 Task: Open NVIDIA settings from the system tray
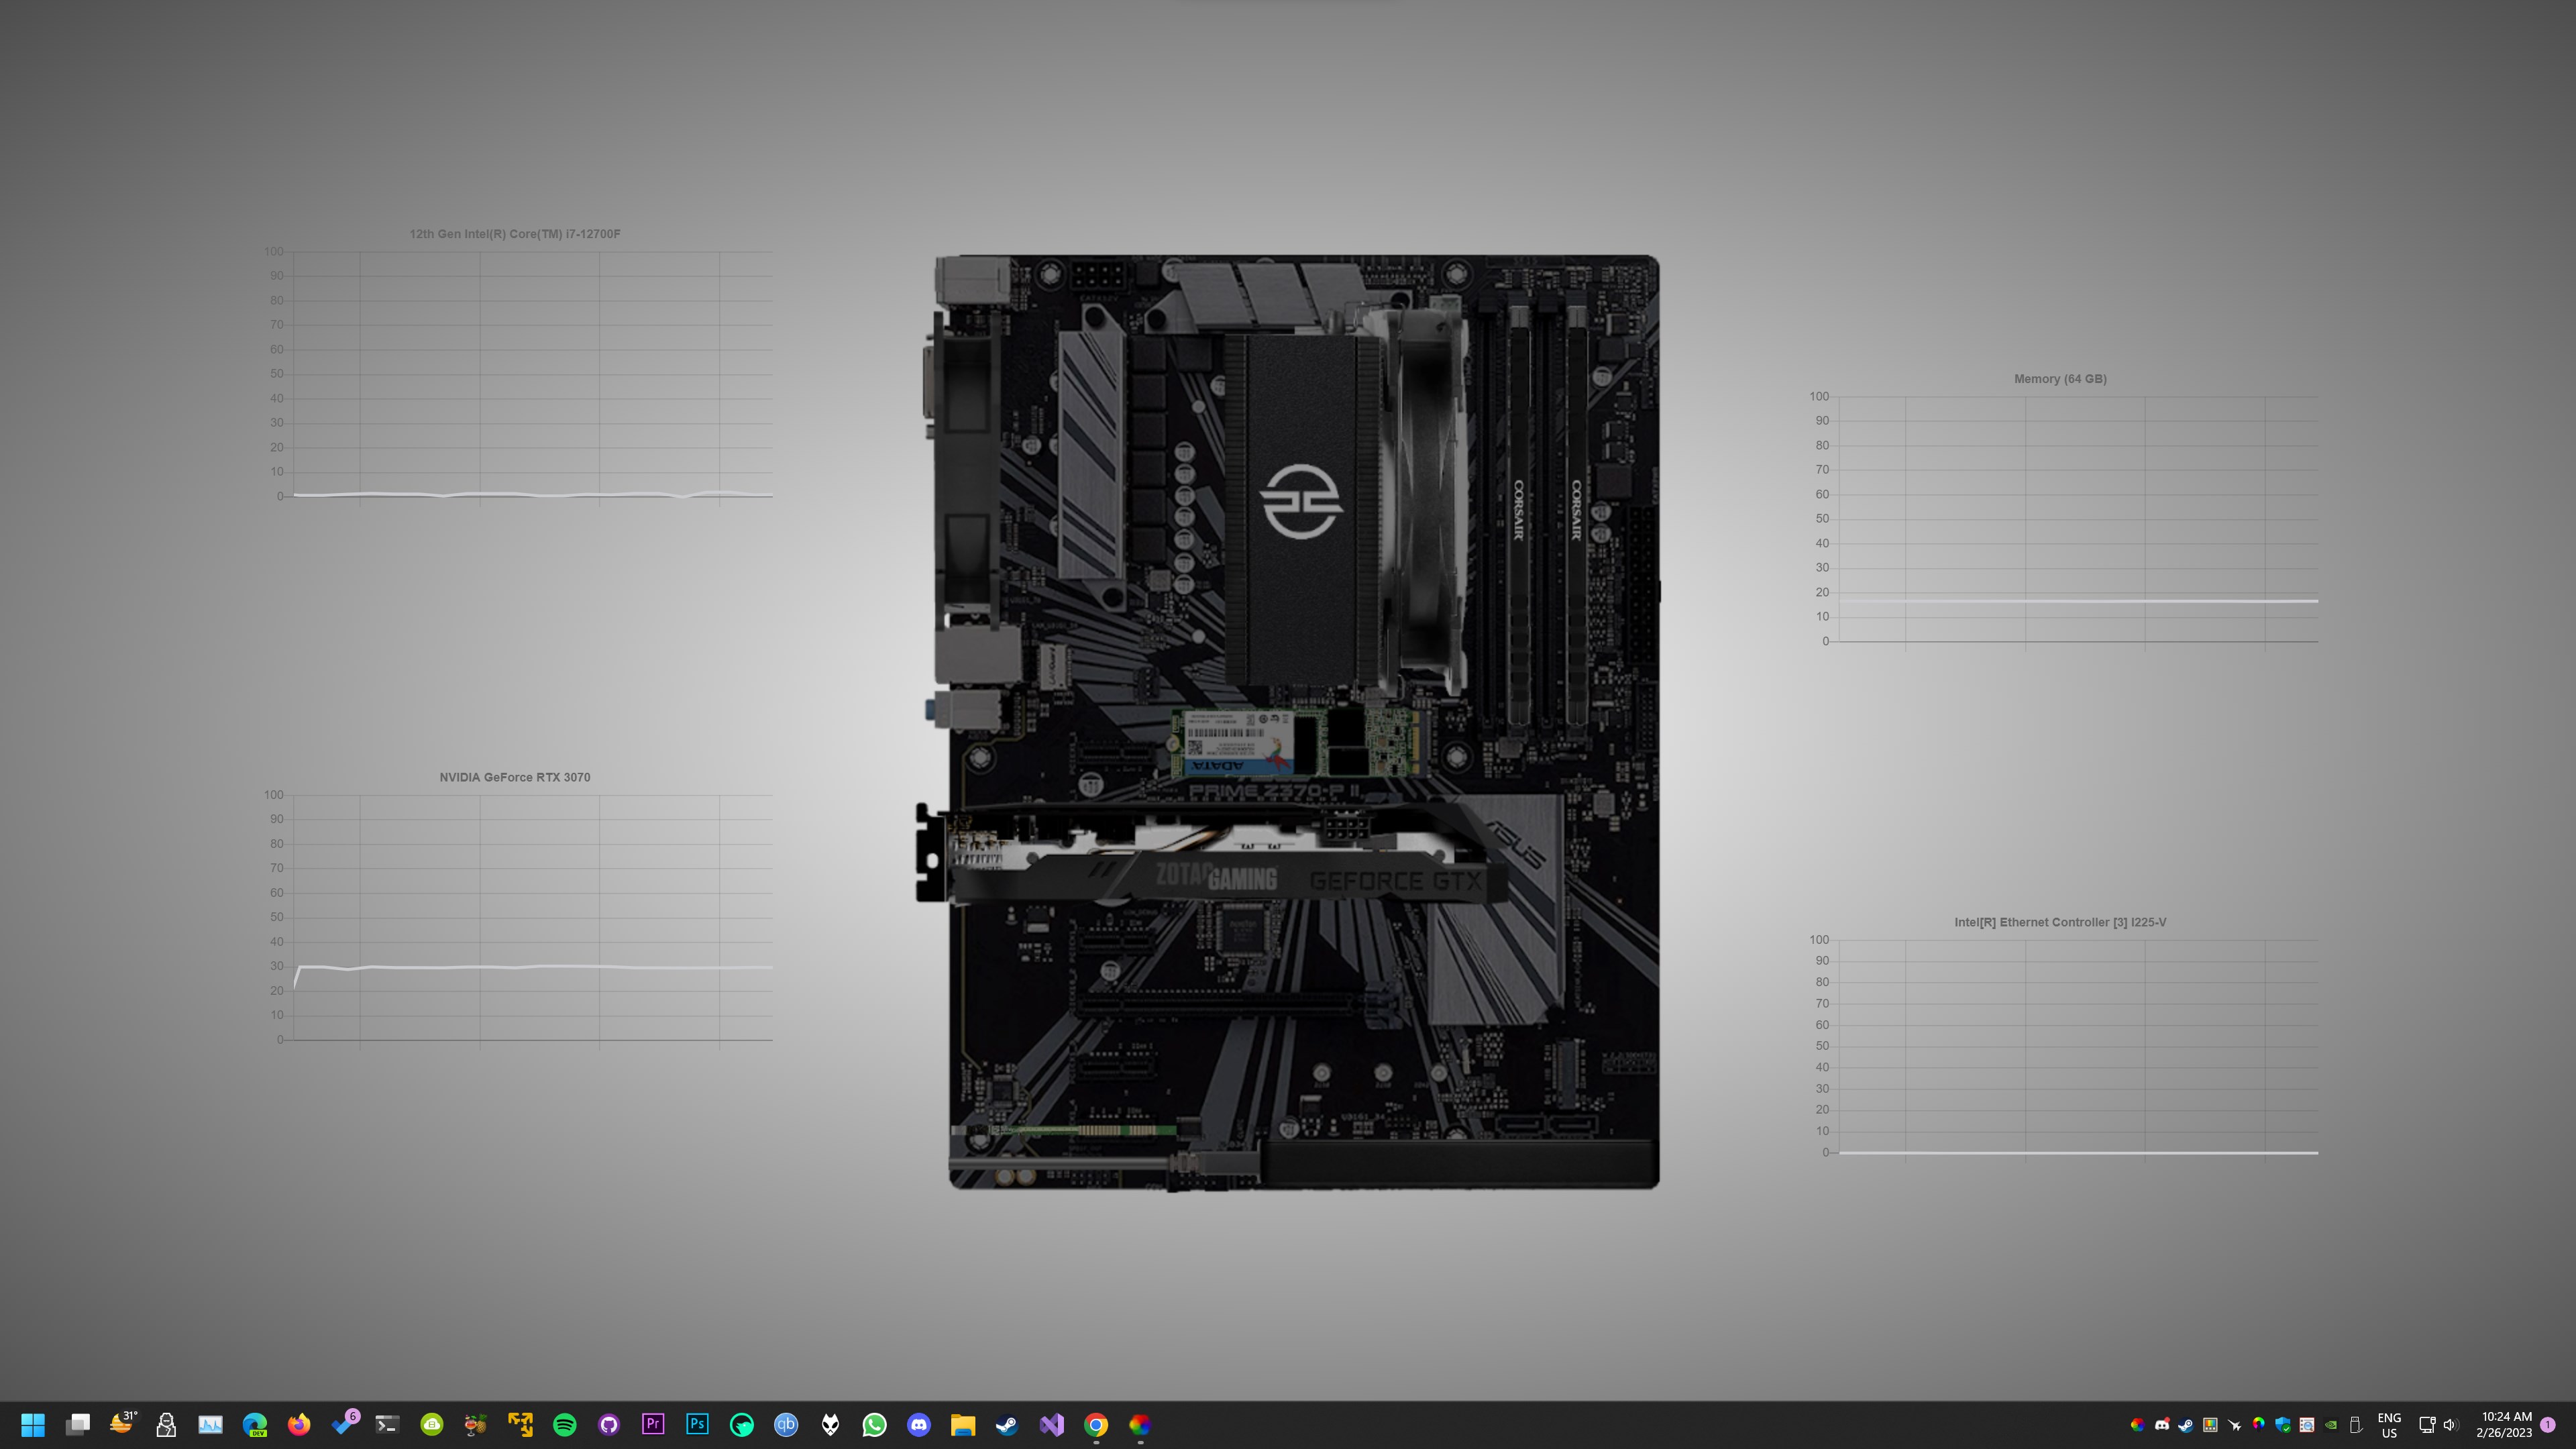(x=2331, y=1424)
